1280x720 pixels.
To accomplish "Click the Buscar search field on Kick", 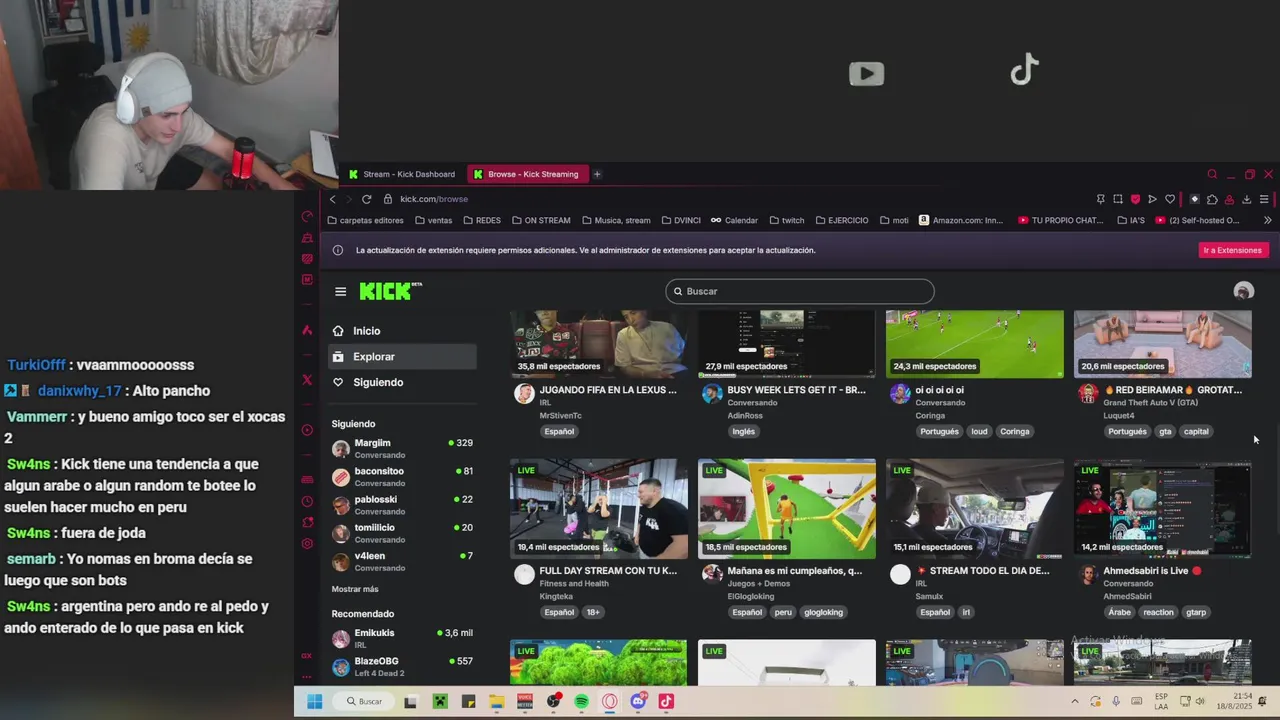I will (800, 291).
